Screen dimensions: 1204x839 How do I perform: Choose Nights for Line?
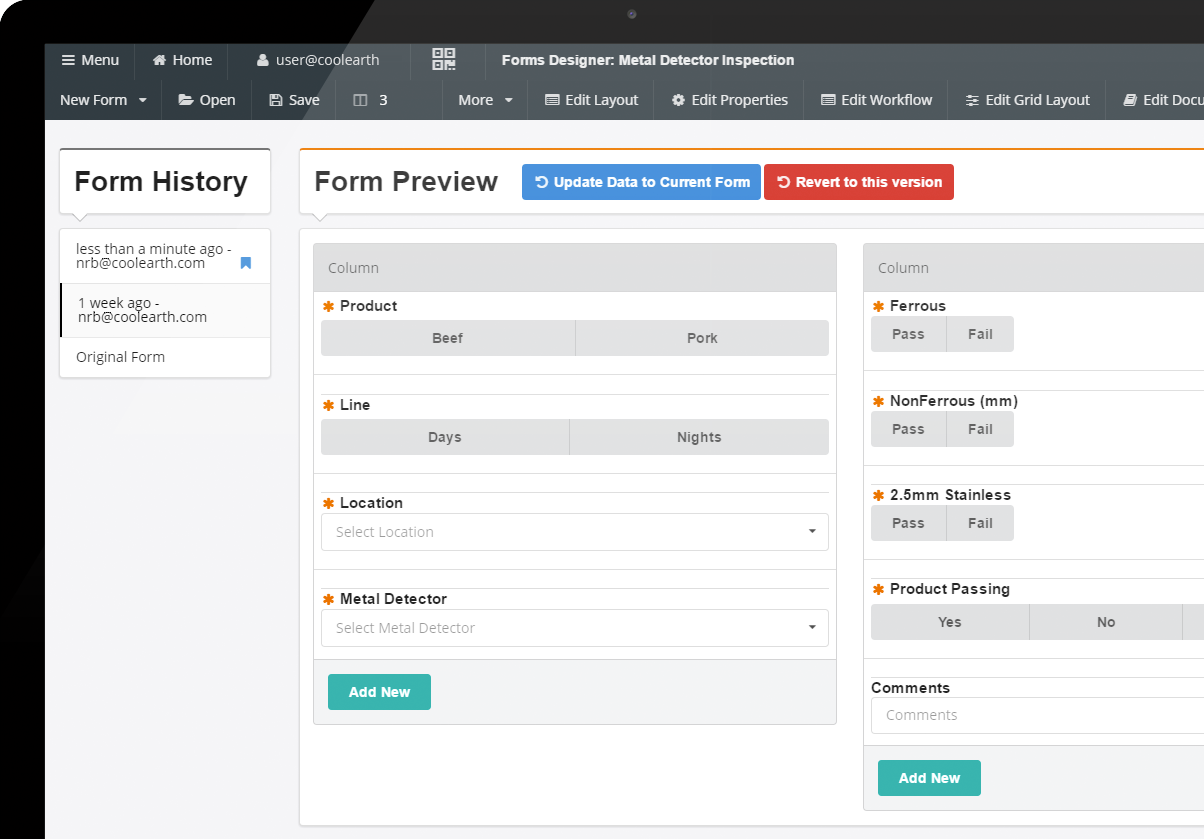698,437
